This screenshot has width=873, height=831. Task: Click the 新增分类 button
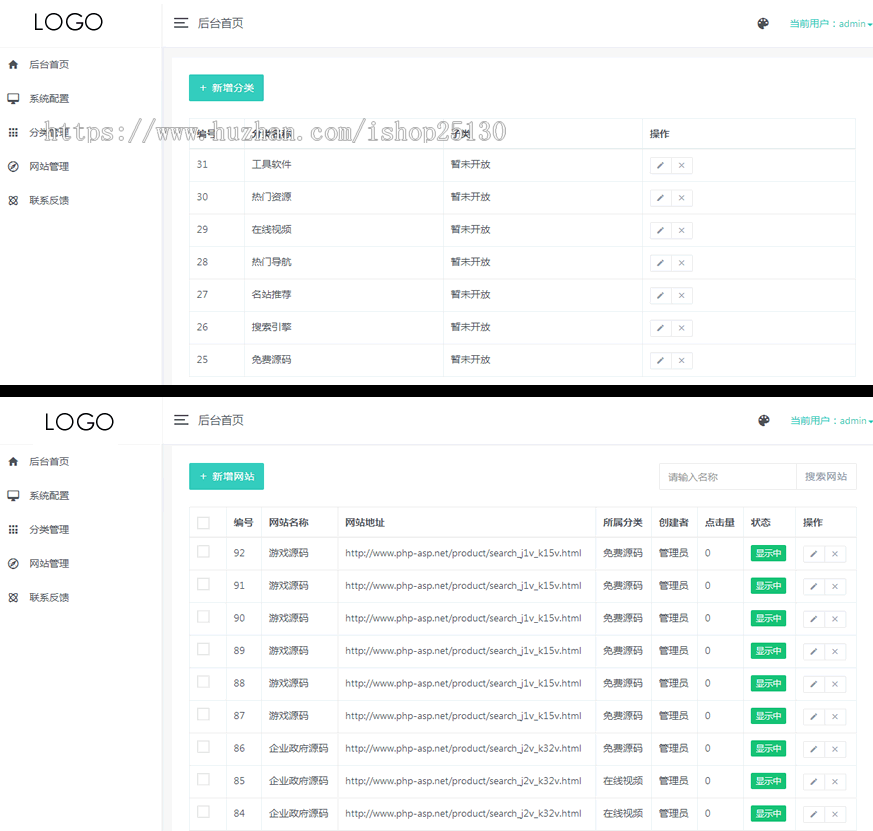click(226, 88)
